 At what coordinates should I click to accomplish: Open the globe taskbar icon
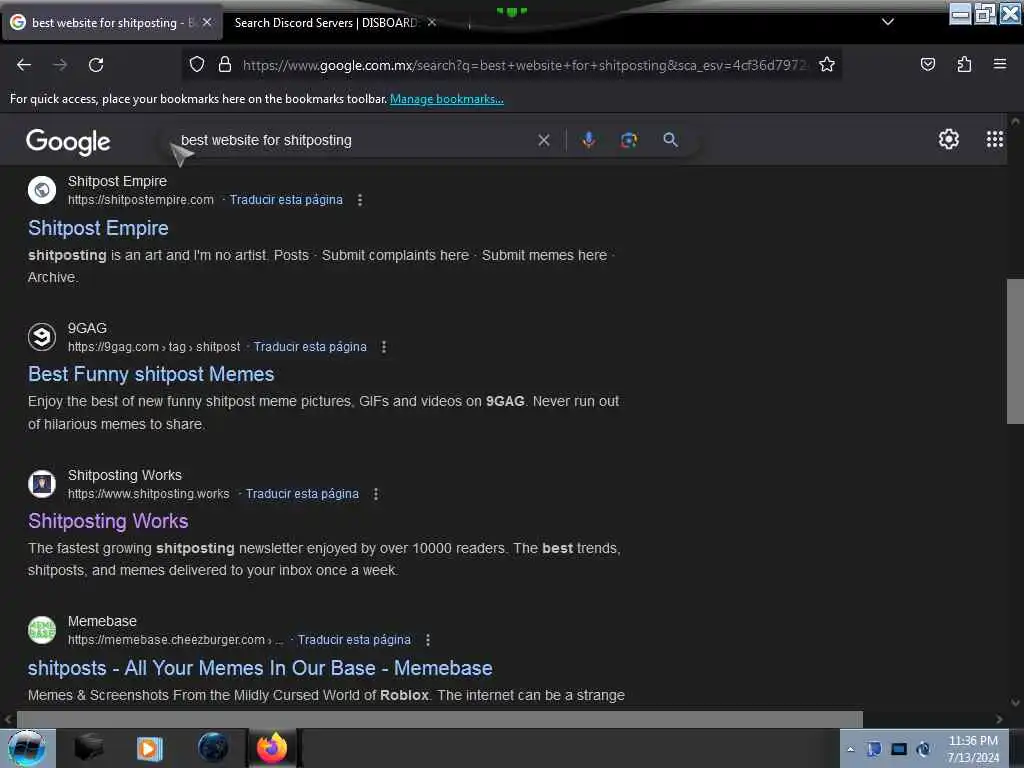[x=213, y=748]
